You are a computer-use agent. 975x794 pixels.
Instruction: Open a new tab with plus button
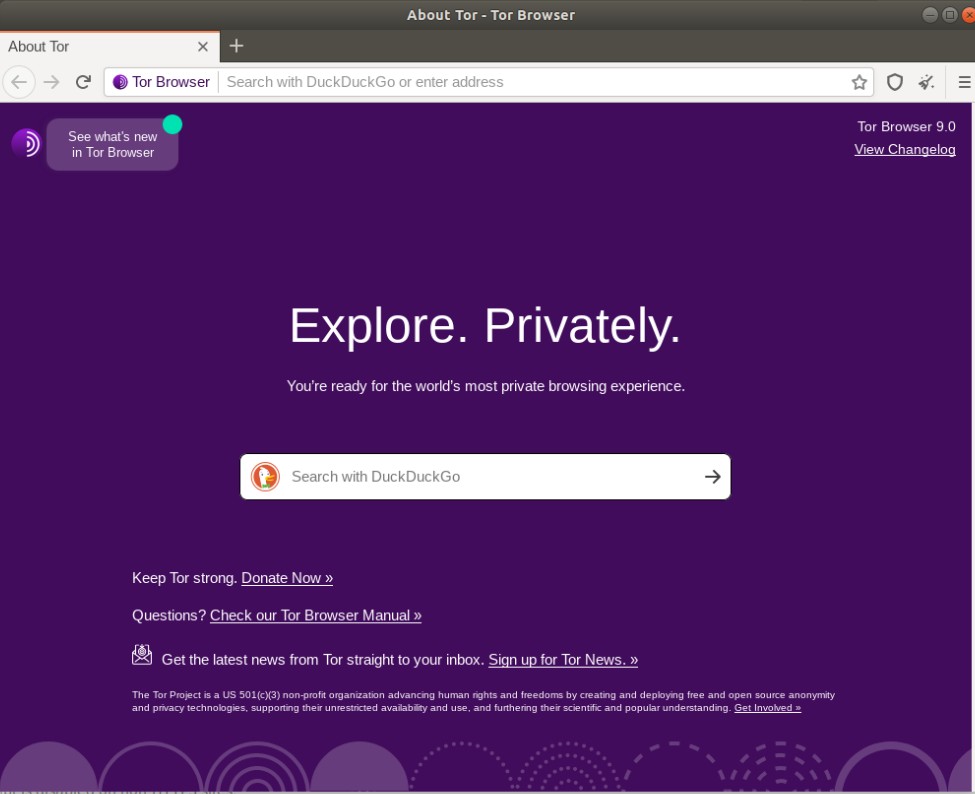point(236,46)
